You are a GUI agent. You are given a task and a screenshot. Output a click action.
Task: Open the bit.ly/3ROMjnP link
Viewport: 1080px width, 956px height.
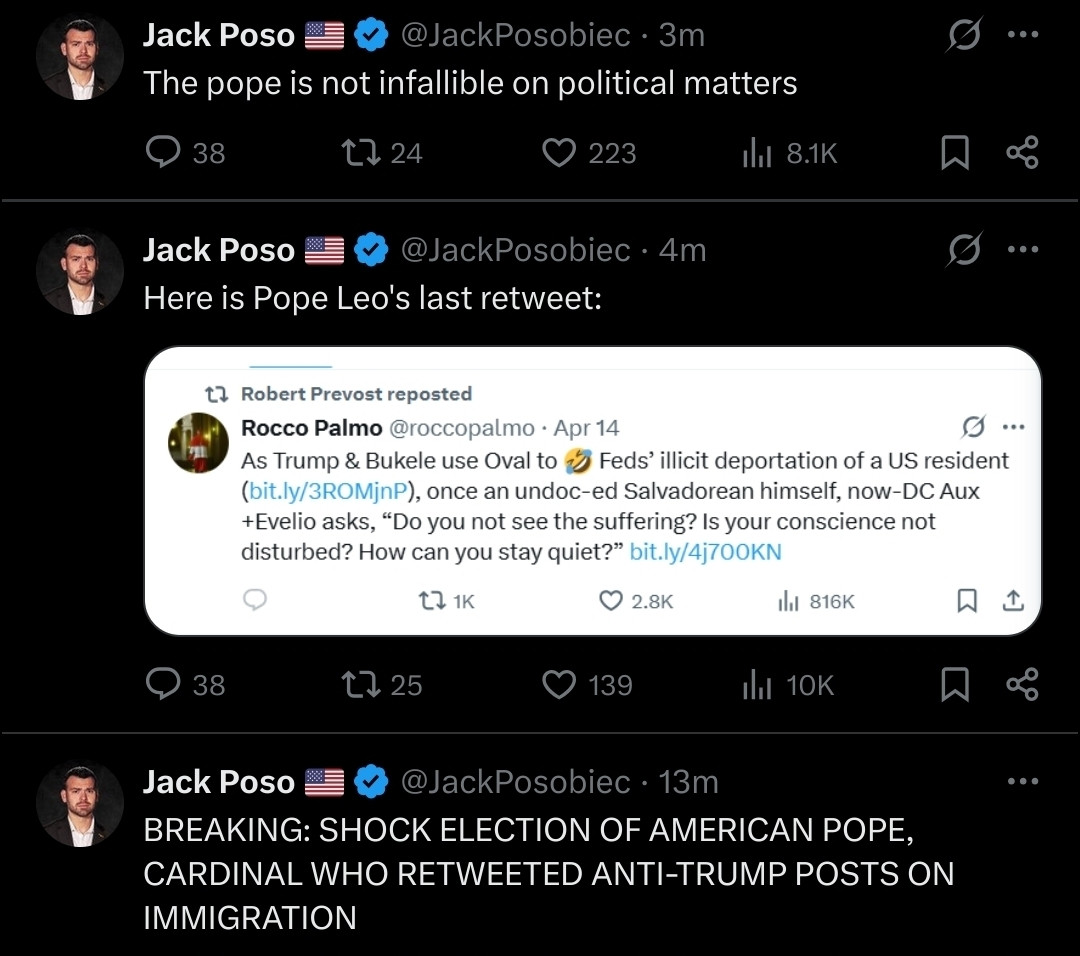tap(328, 491)
